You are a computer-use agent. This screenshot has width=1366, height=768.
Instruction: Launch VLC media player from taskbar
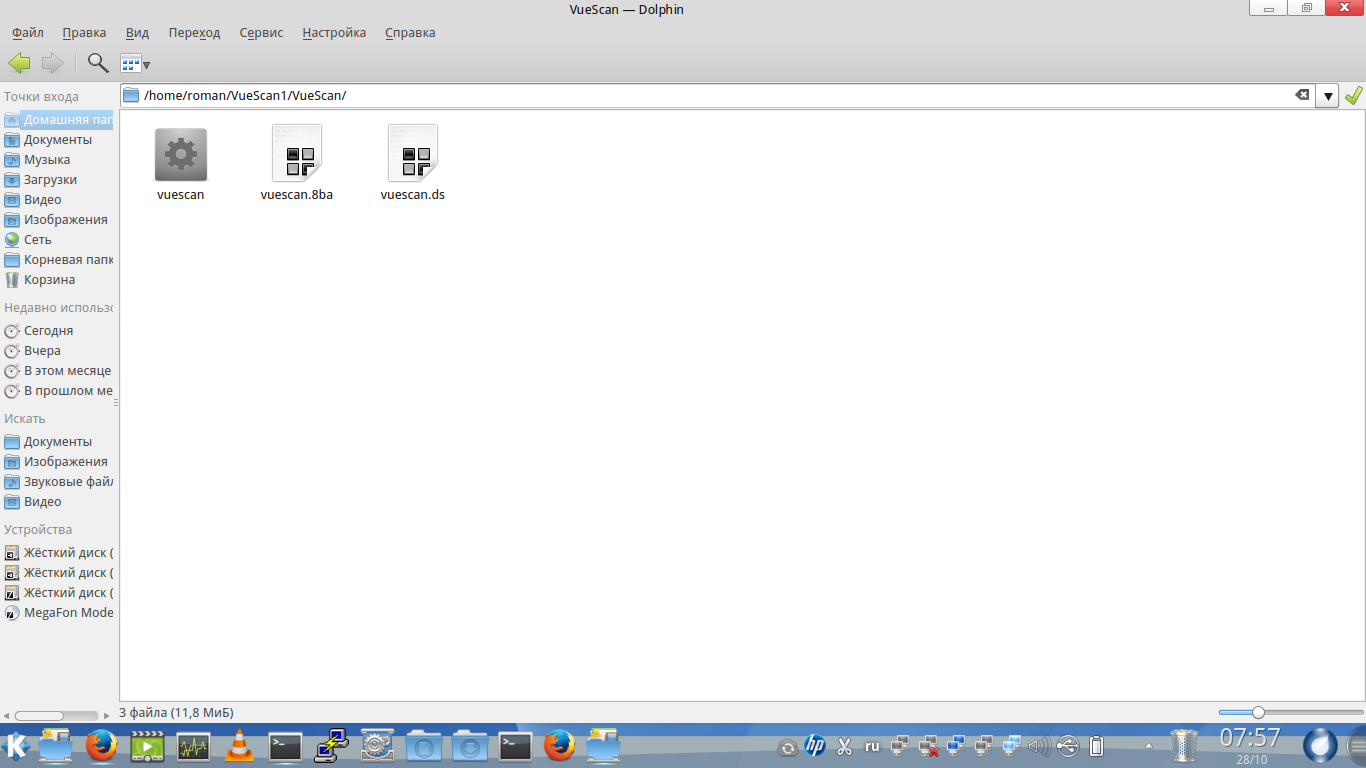(239, 746)
